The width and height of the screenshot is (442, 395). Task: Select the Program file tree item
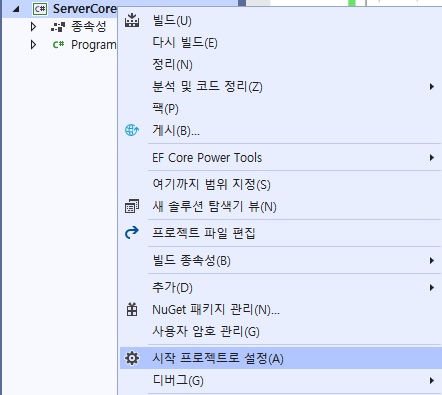(x=94, y=45)
